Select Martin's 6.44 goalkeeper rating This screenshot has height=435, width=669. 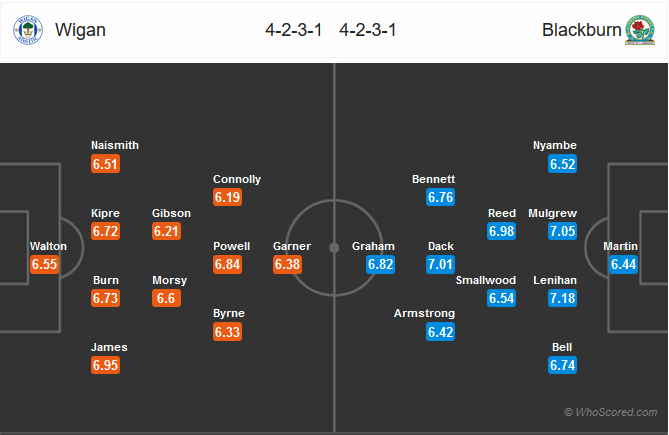click(623, 264)
